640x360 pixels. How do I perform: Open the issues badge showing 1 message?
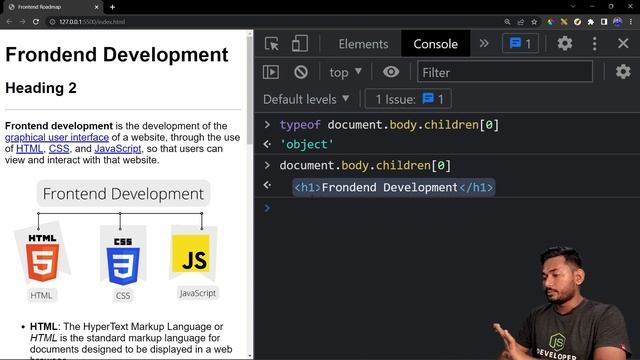coord(520,43)
